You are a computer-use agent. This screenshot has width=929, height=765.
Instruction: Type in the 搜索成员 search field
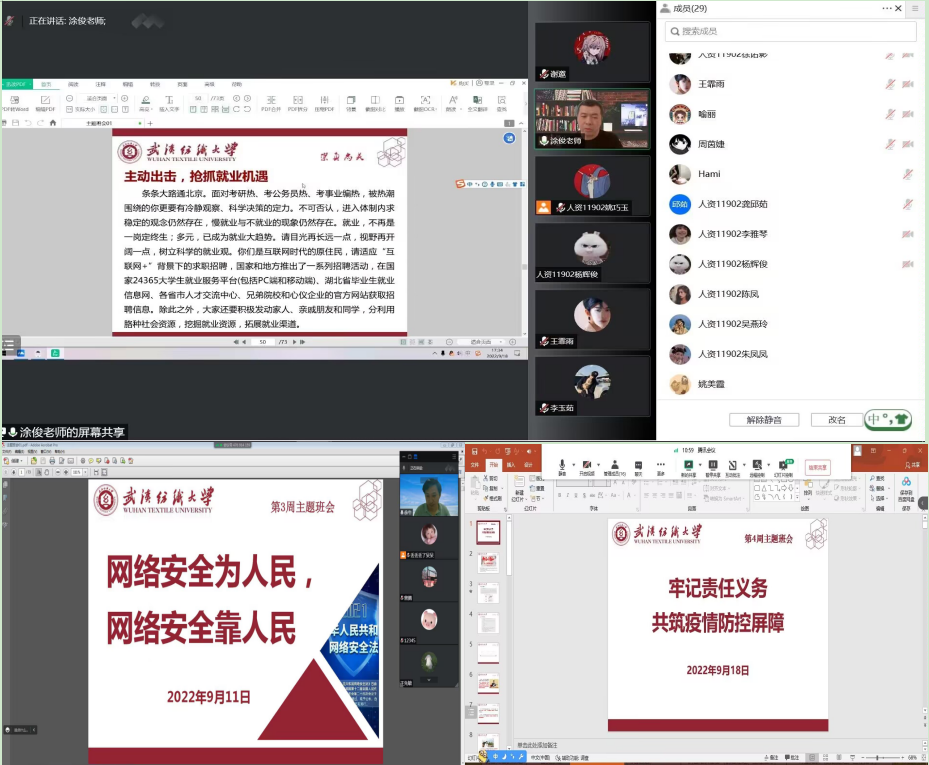pos(790,32)
